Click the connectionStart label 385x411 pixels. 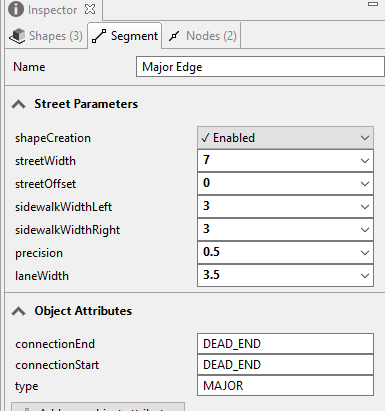(57, 365)
